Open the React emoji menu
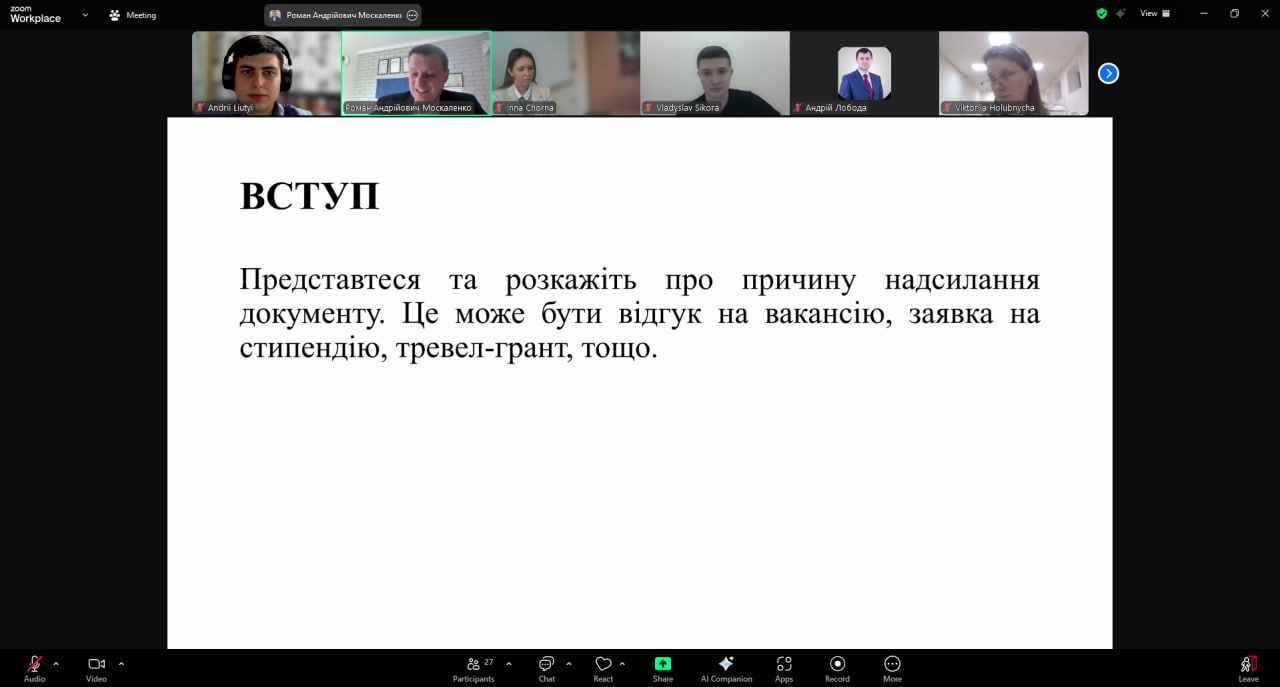Image resolution: width=1280 pixels, height=687 pixels. tap(603, 668)
